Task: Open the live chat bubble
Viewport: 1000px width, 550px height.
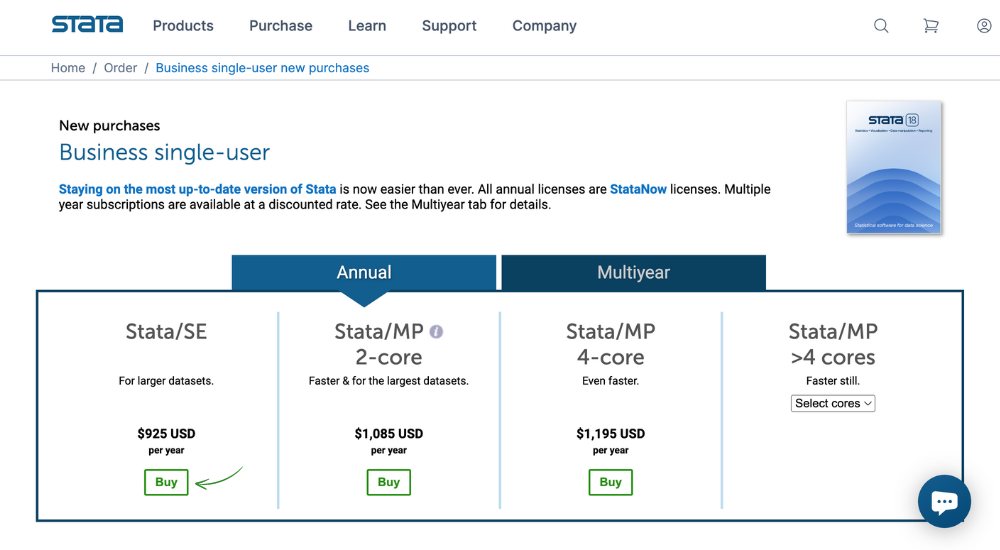Action: point(945,502)
